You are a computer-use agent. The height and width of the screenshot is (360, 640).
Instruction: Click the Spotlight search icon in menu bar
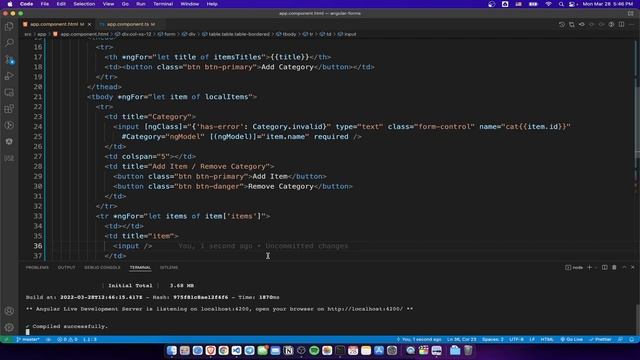561,4
